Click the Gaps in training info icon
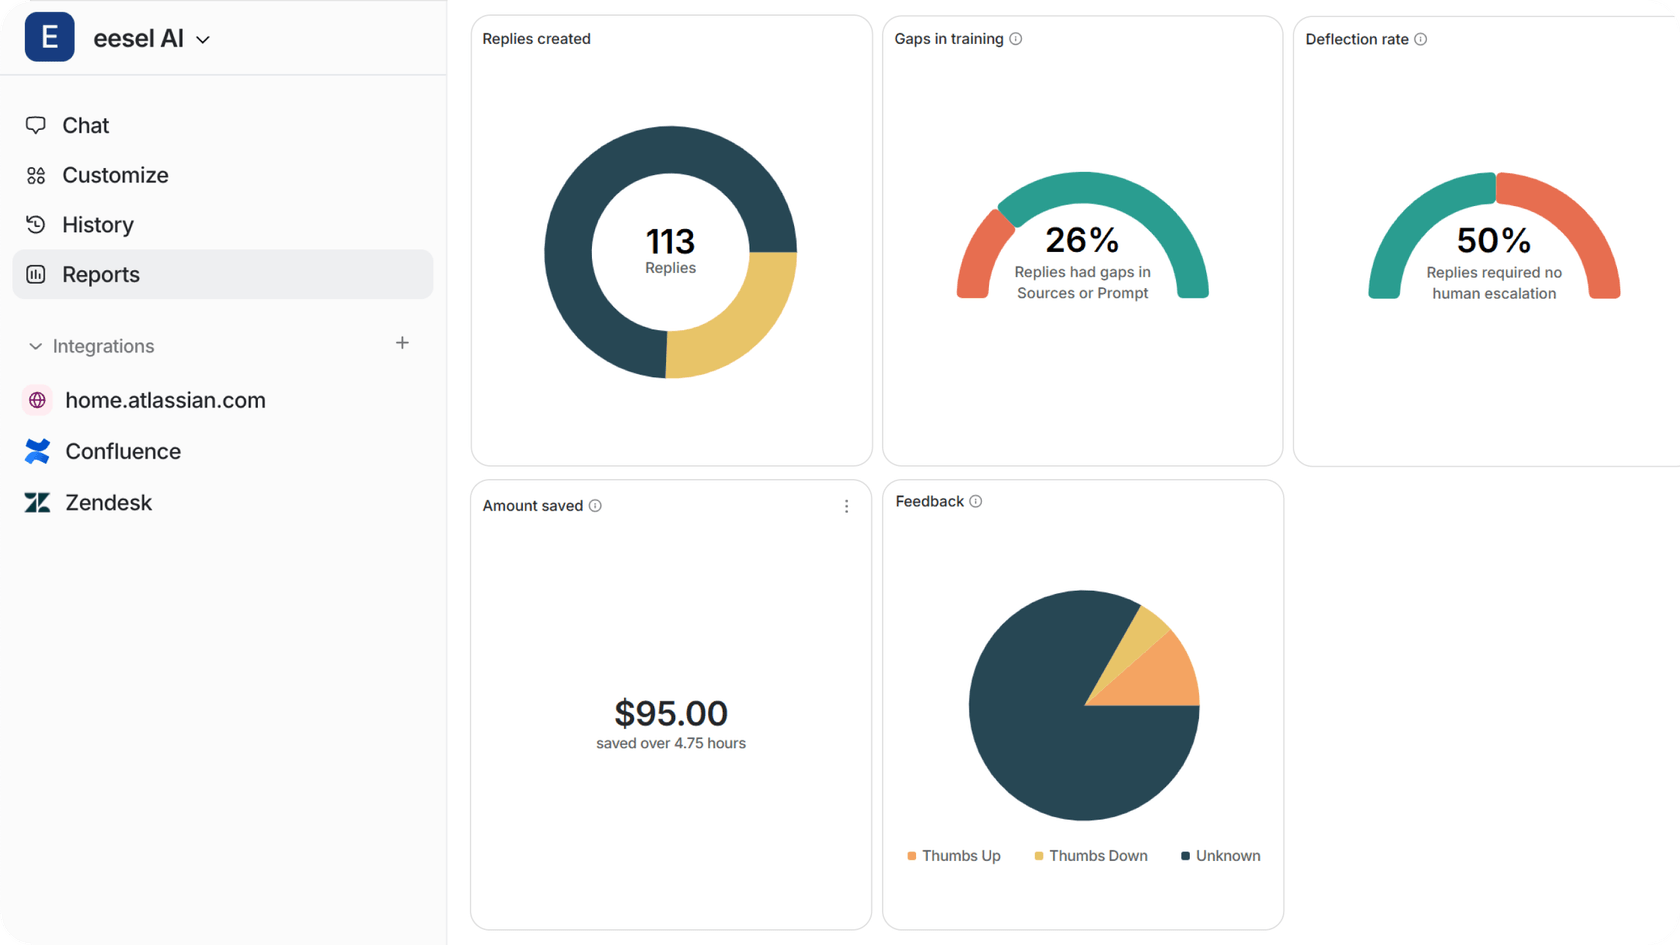This screenshot has width=1680, height=945. [1016, 39]
